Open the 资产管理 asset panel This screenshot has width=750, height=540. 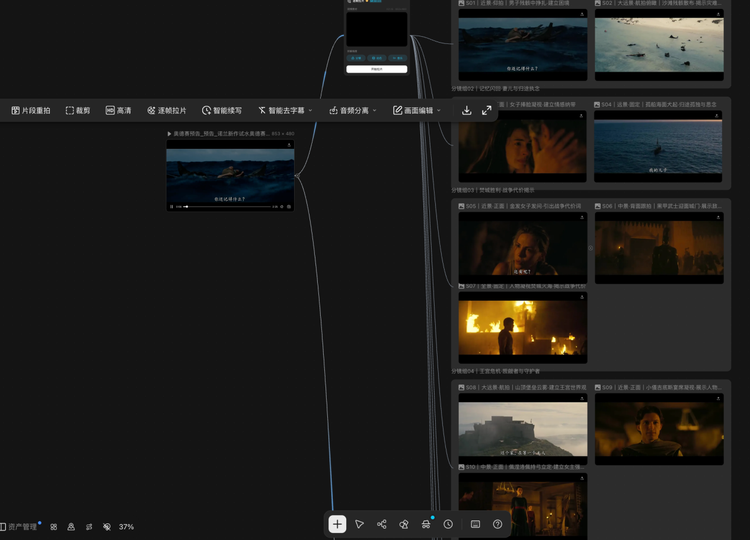19,527
